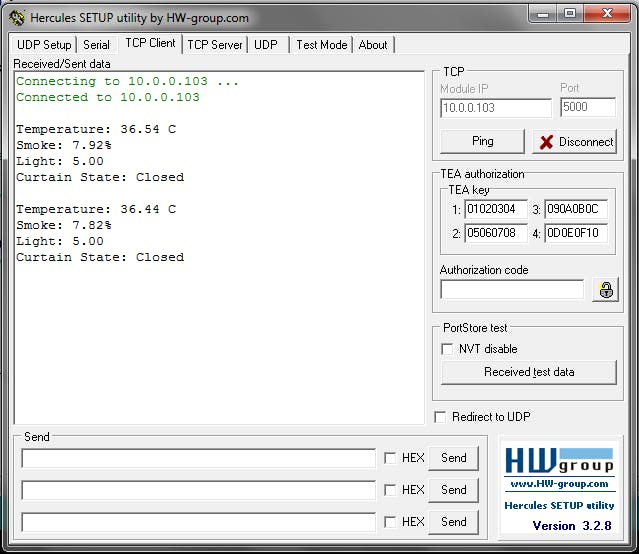639x554 pixels.
Task: Click the HW group logo
Action: pos(559,462)
